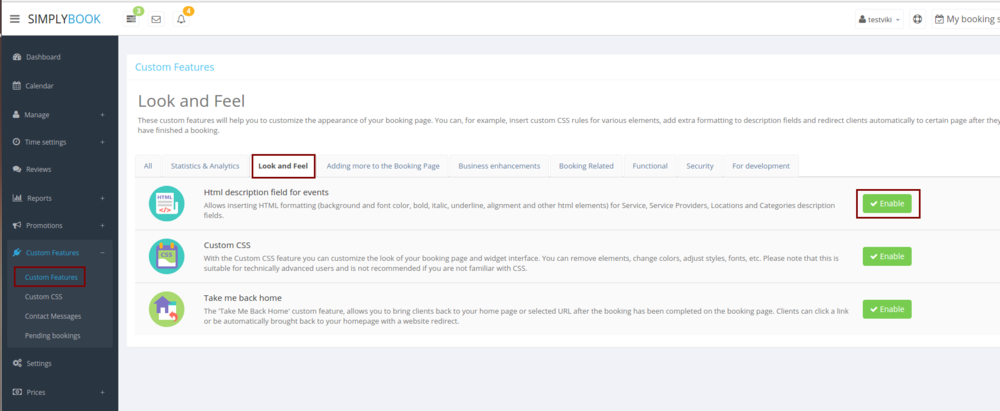Click the globe help icon in header
Image resolution: width=1000 pixels, height=411 pixels.
tap(918, 19)
